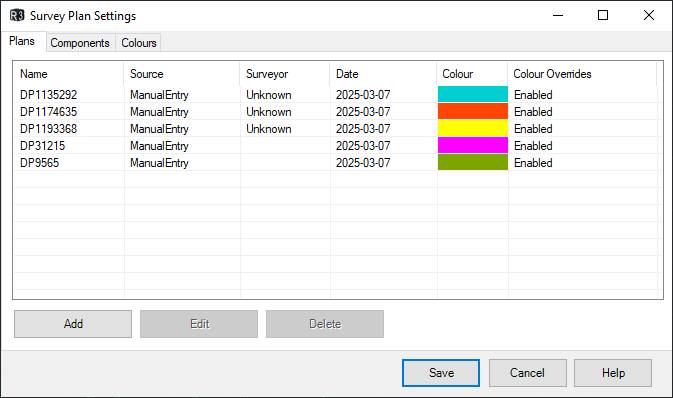Screen dimensions: 673x398
Task: Click Enabled override for DP9565
Action: point(533,163)
